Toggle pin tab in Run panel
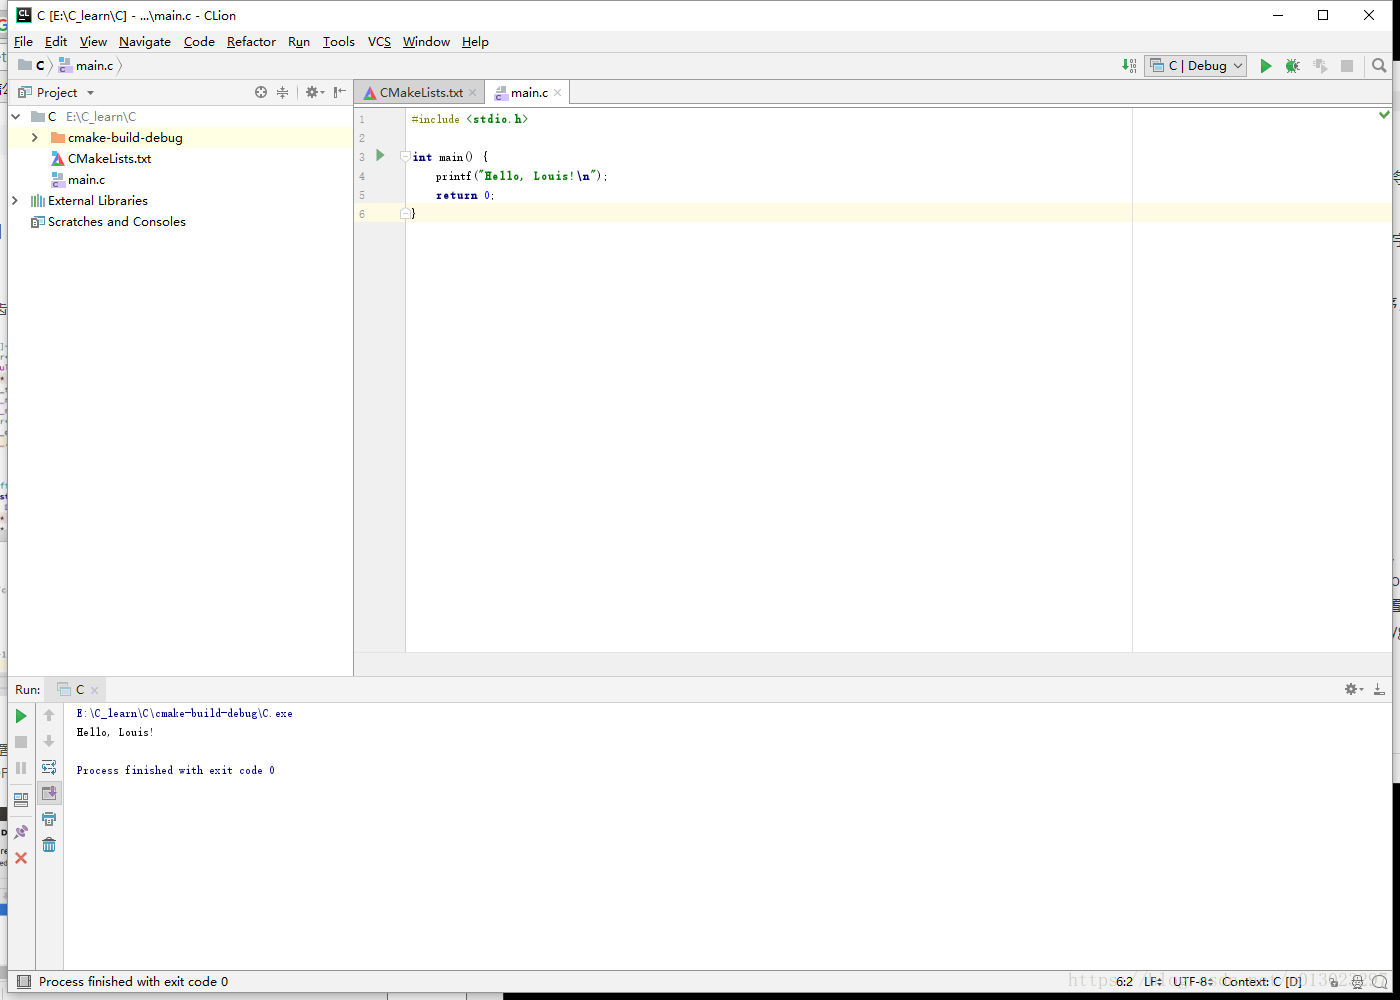 (21, 832)
